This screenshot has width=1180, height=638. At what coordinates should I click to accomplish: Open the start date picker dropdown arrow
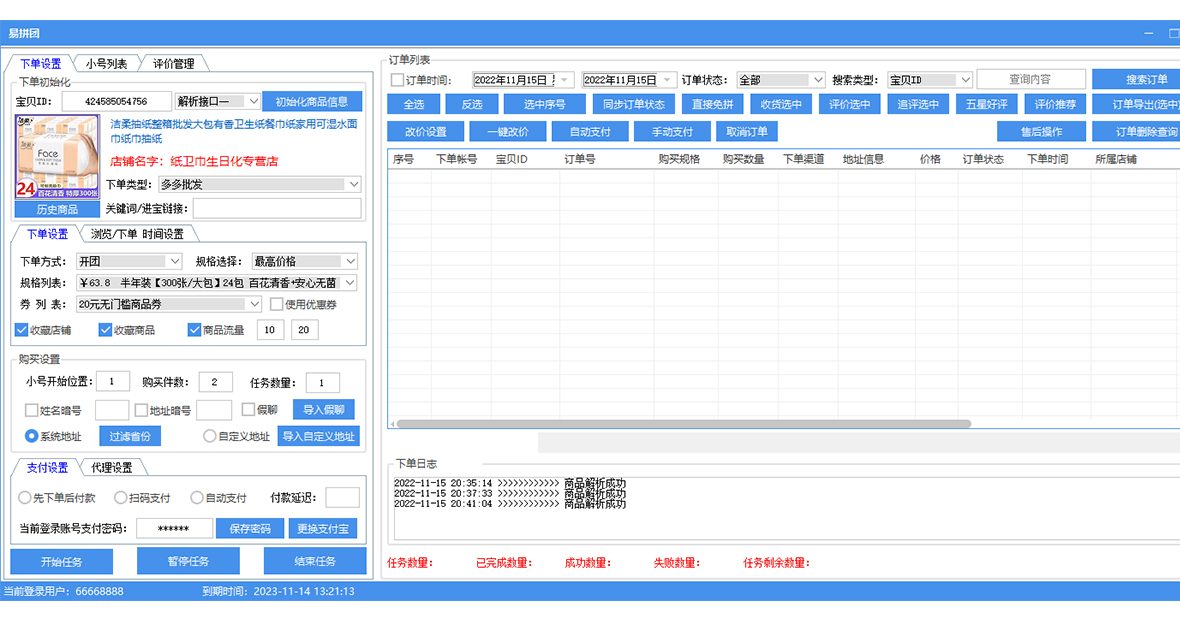coord(565,80)
